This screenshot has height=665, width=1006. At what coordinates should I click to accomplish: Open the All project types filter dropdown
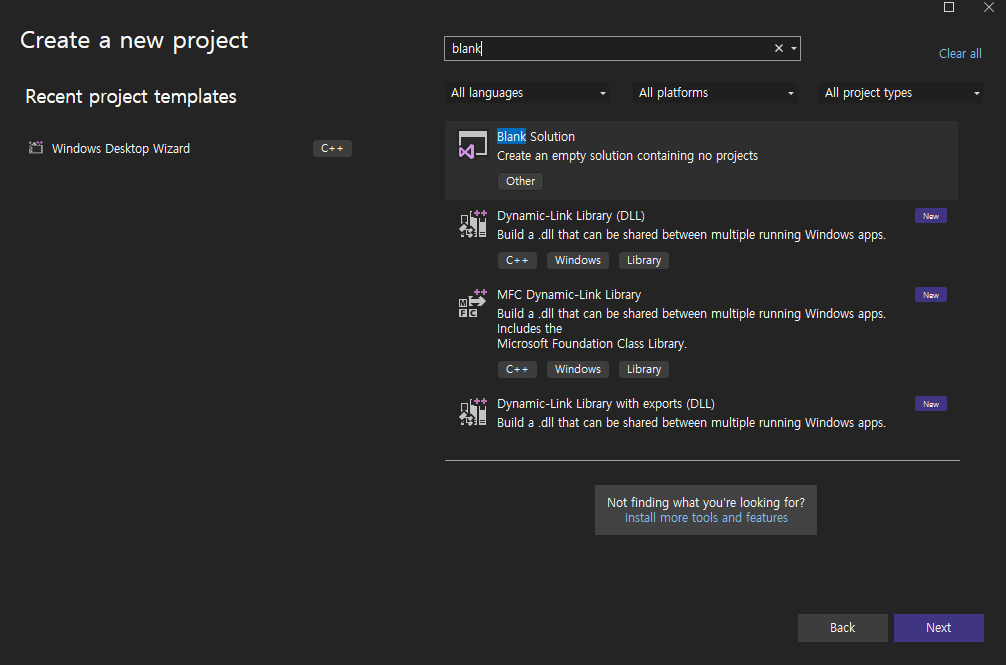click(x=900, y=93)
